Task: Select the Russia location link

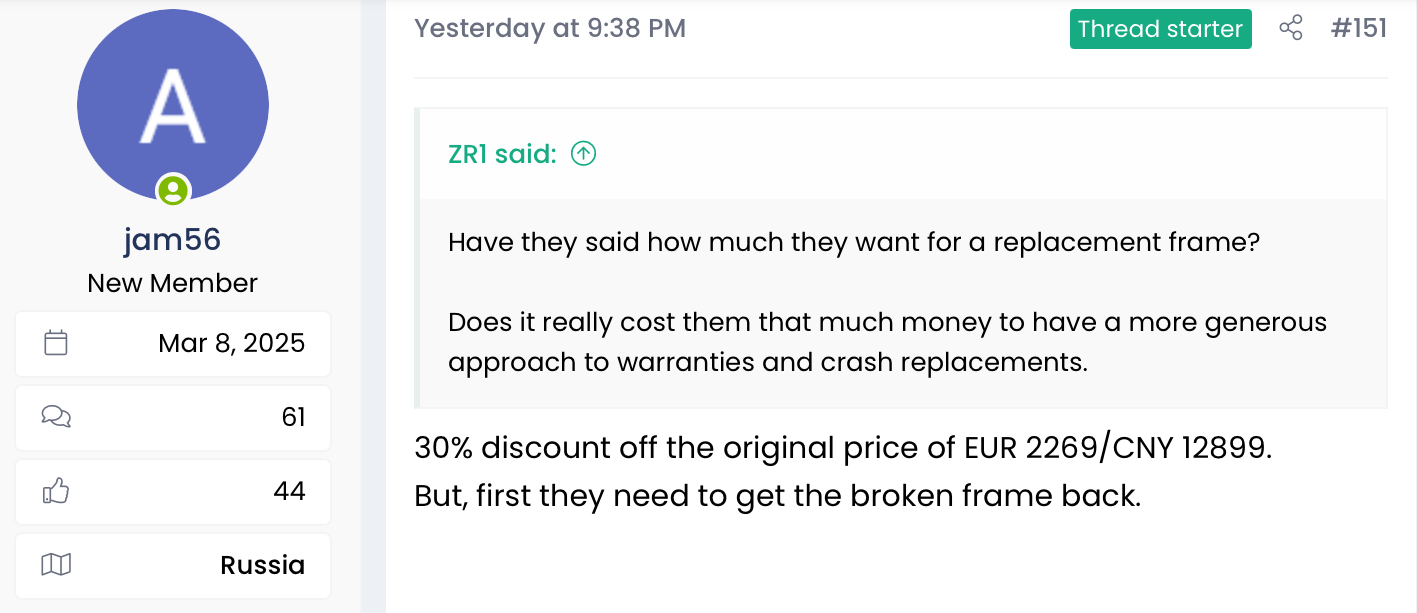Action: coord(262,565)
